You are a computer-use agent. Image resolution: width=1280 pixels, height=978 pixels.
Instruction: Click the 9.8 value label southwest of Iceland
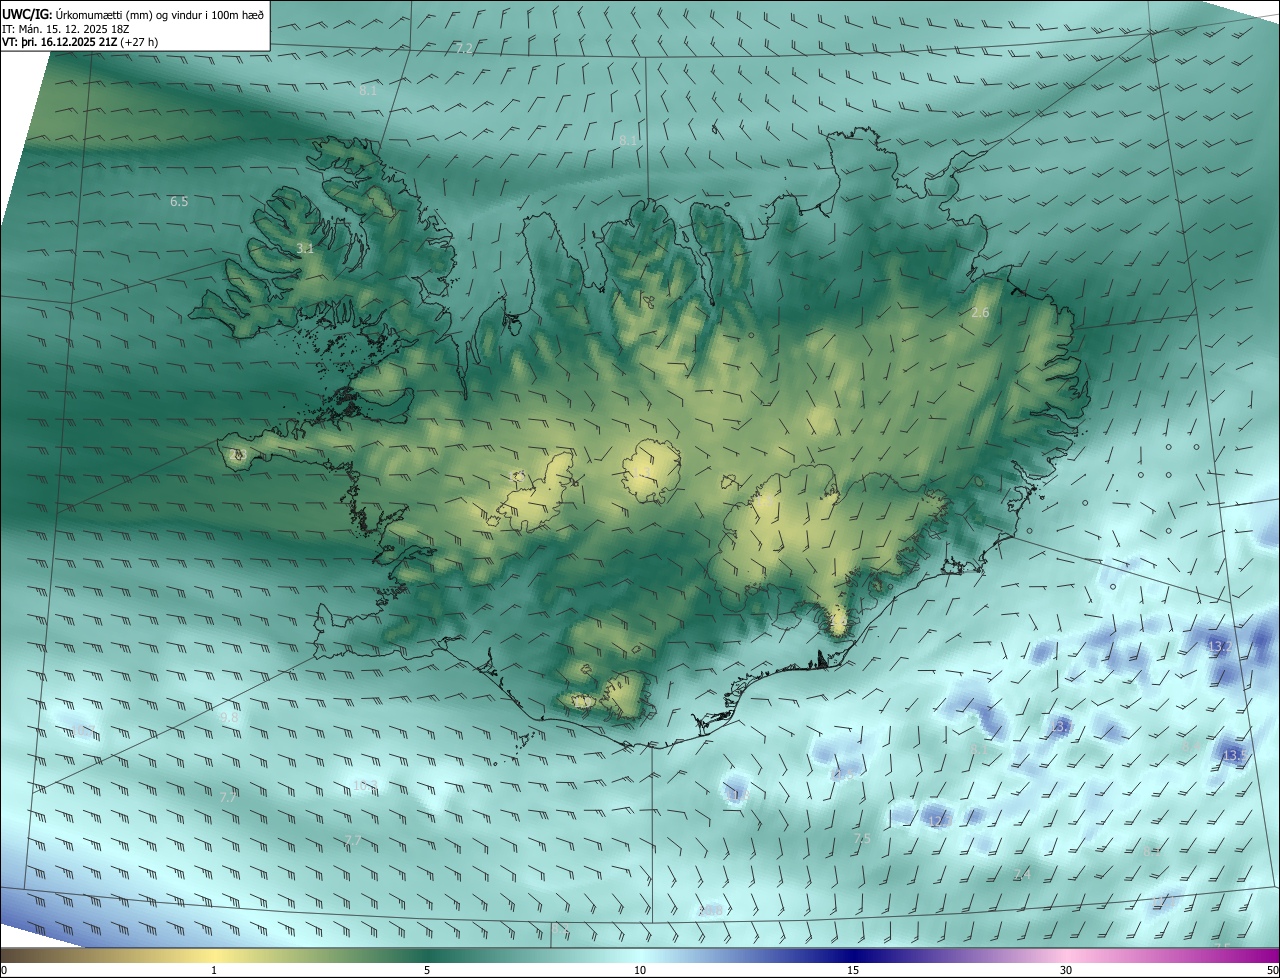[229, 717]
